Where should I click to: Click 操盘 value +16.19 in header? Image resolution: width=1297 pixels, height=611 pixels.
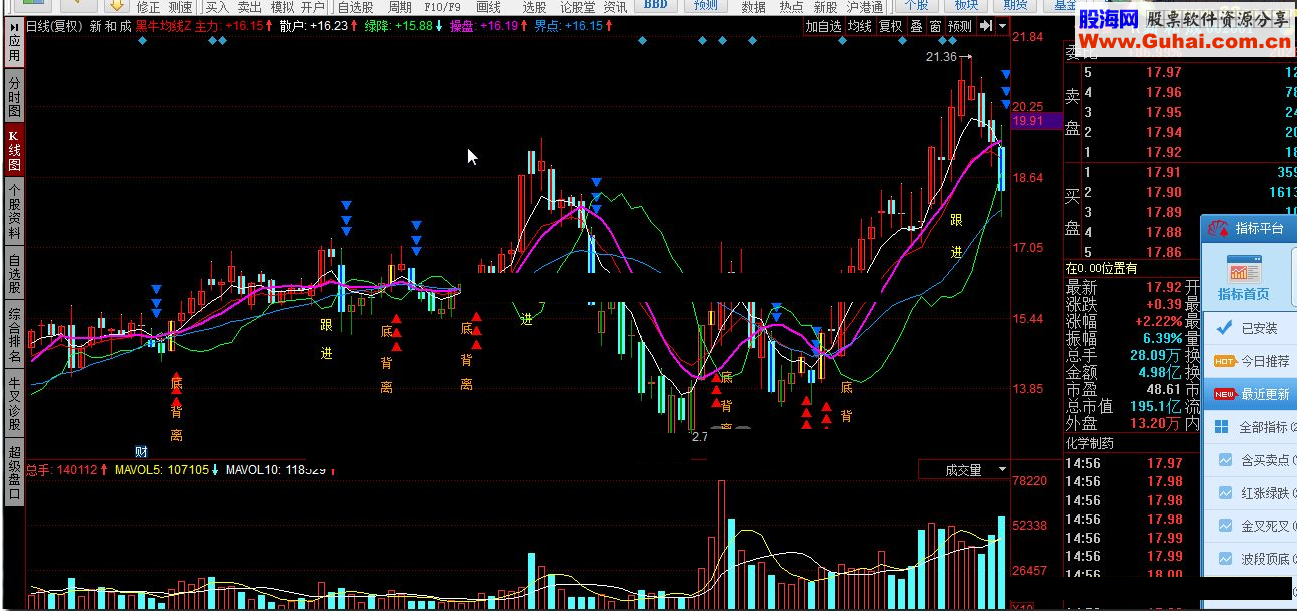click(499, 26)
